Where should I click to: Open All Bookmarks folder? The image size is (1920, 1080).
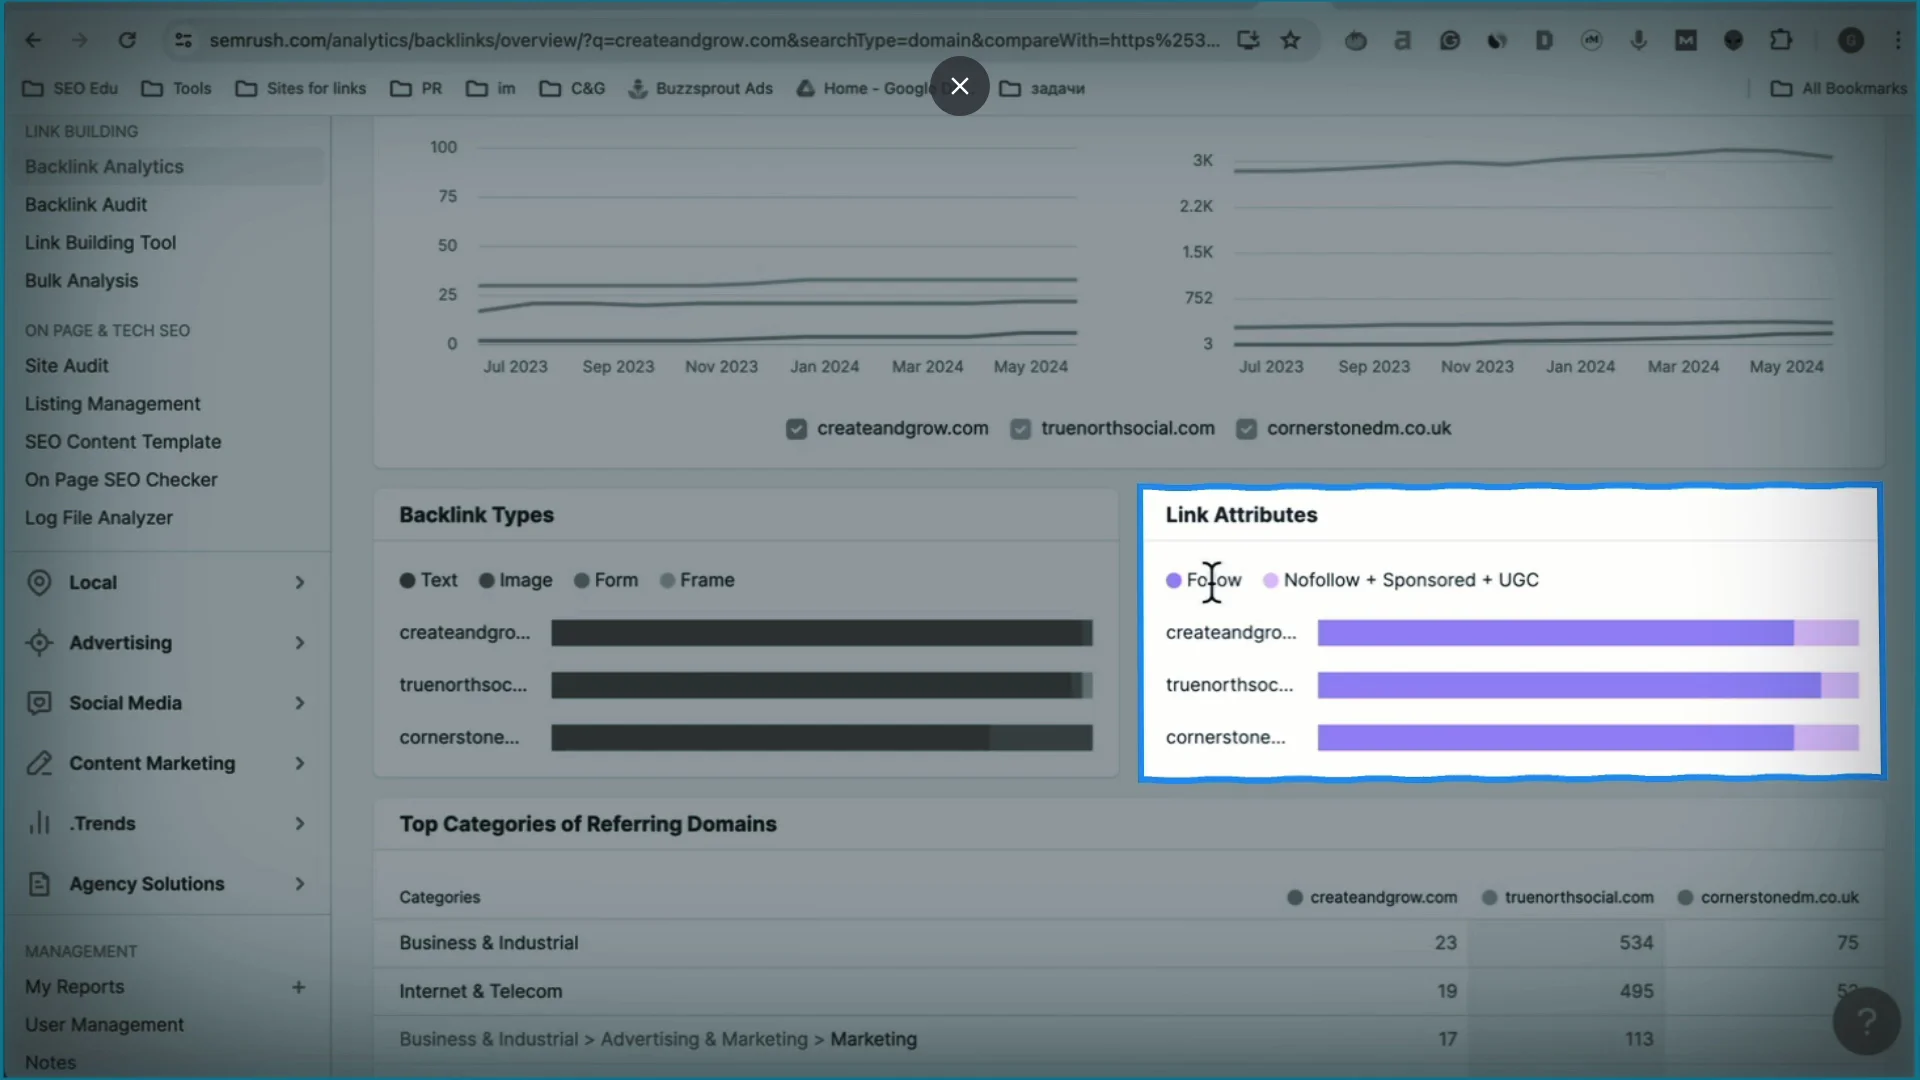1839,88
